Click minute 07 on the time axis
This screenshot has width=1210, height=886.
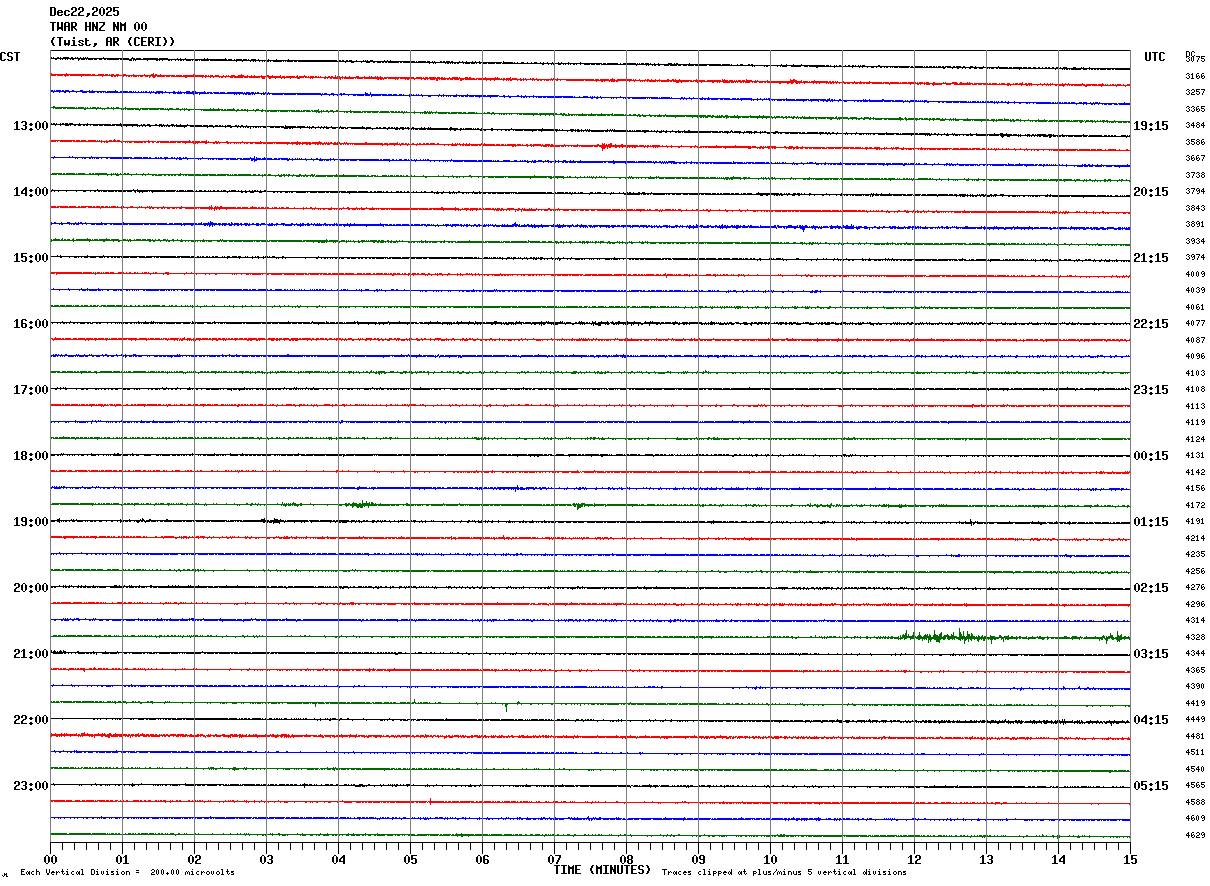554,859
